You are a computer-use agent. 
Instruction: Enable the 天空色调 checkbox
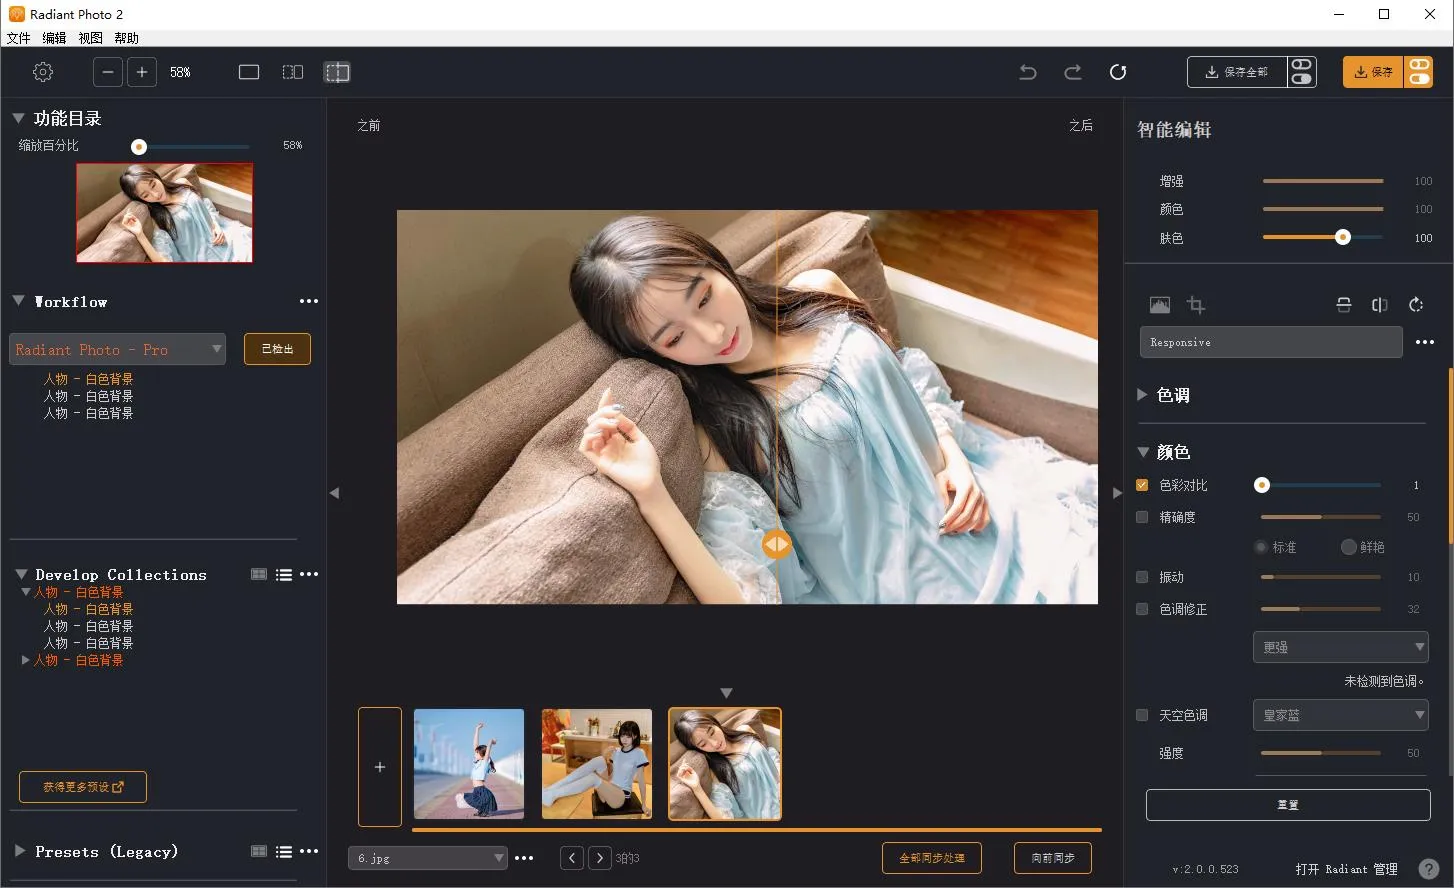(x=1142, y=715)
